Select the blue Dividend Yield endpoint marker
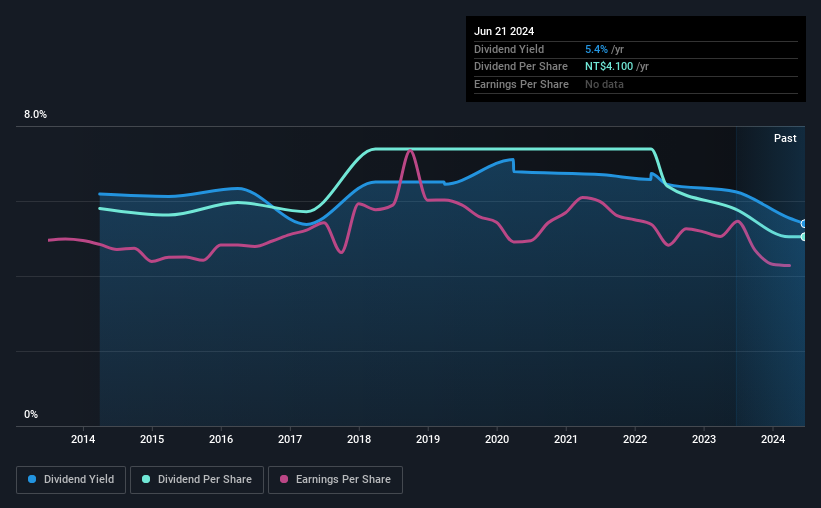The image size is (821, 508). [804, 224]
